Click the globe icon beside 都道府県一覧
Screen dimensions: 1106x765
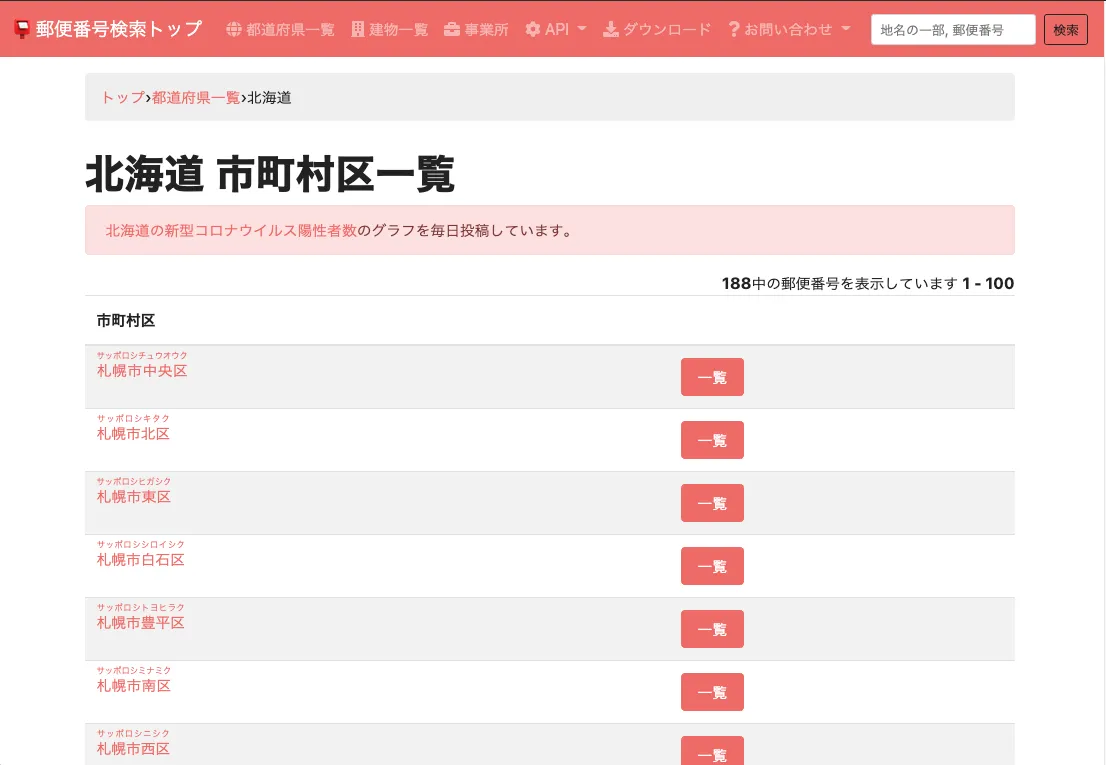click(234, 29)
